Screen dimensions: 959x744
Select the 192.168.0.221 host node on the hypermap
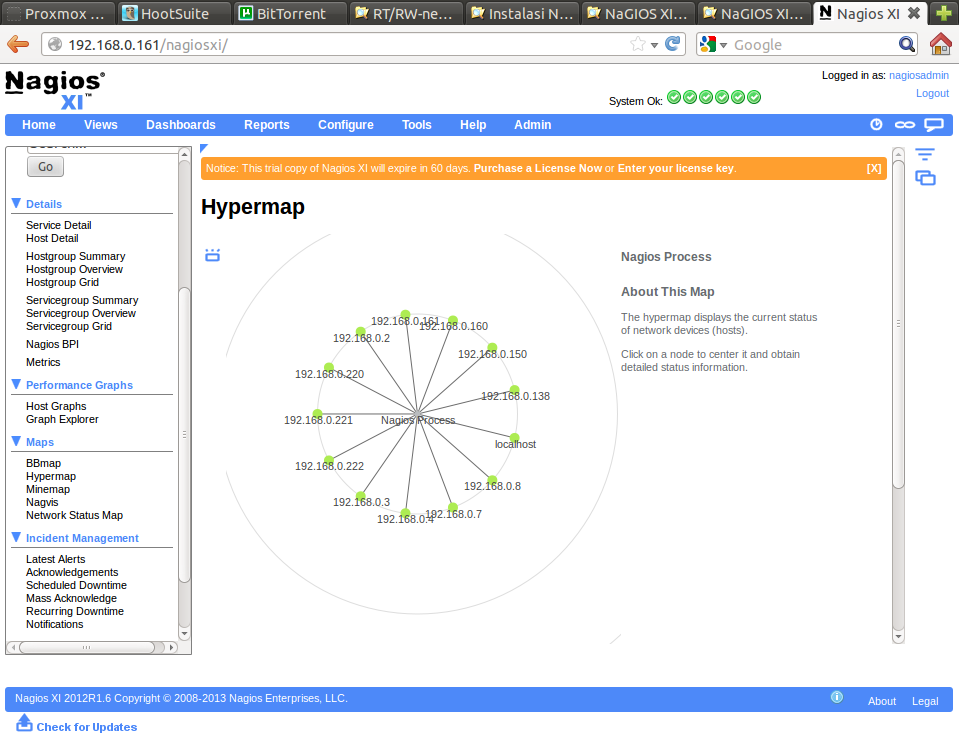pyautogui.click(x=318, y=414)
